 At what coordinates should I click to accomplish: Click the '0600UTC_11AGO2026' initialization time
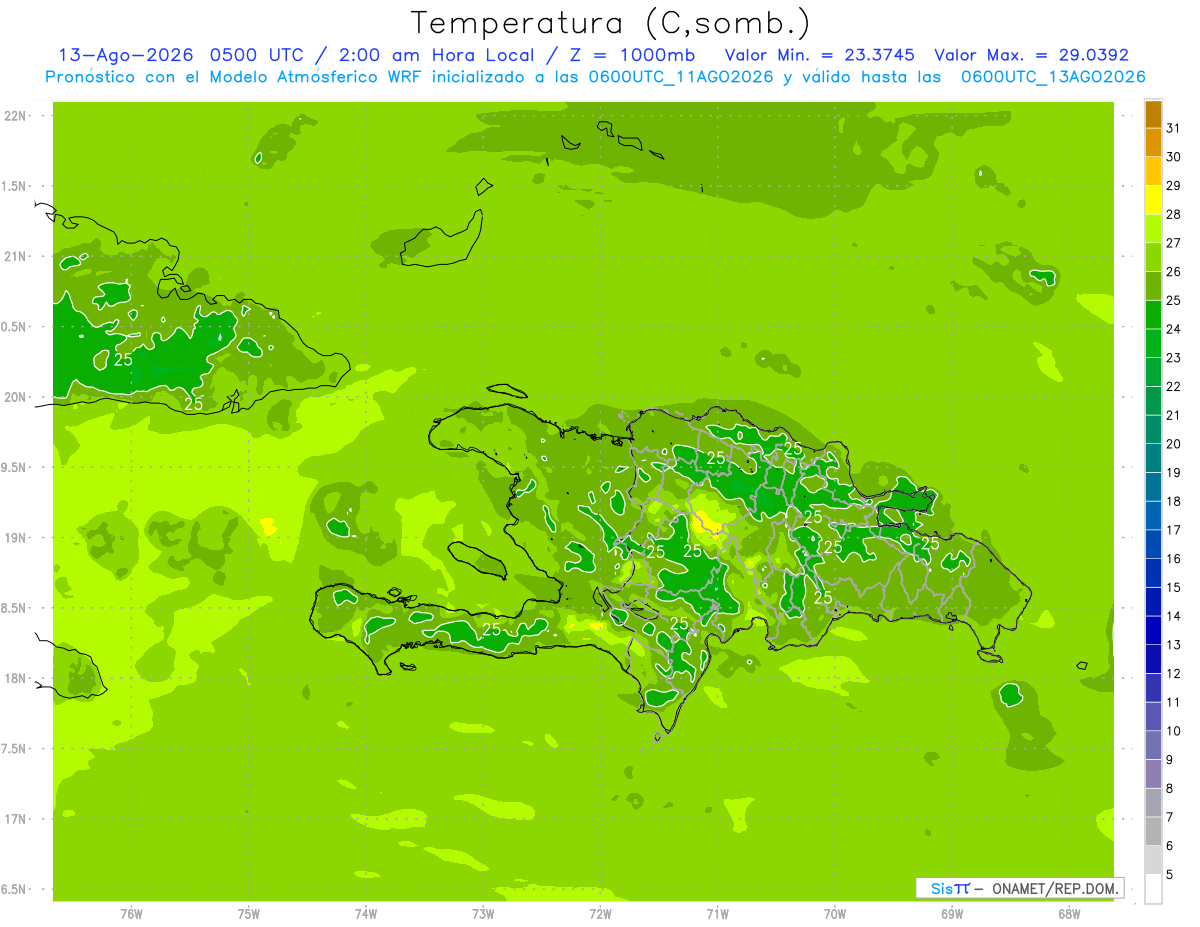point(680,77)
